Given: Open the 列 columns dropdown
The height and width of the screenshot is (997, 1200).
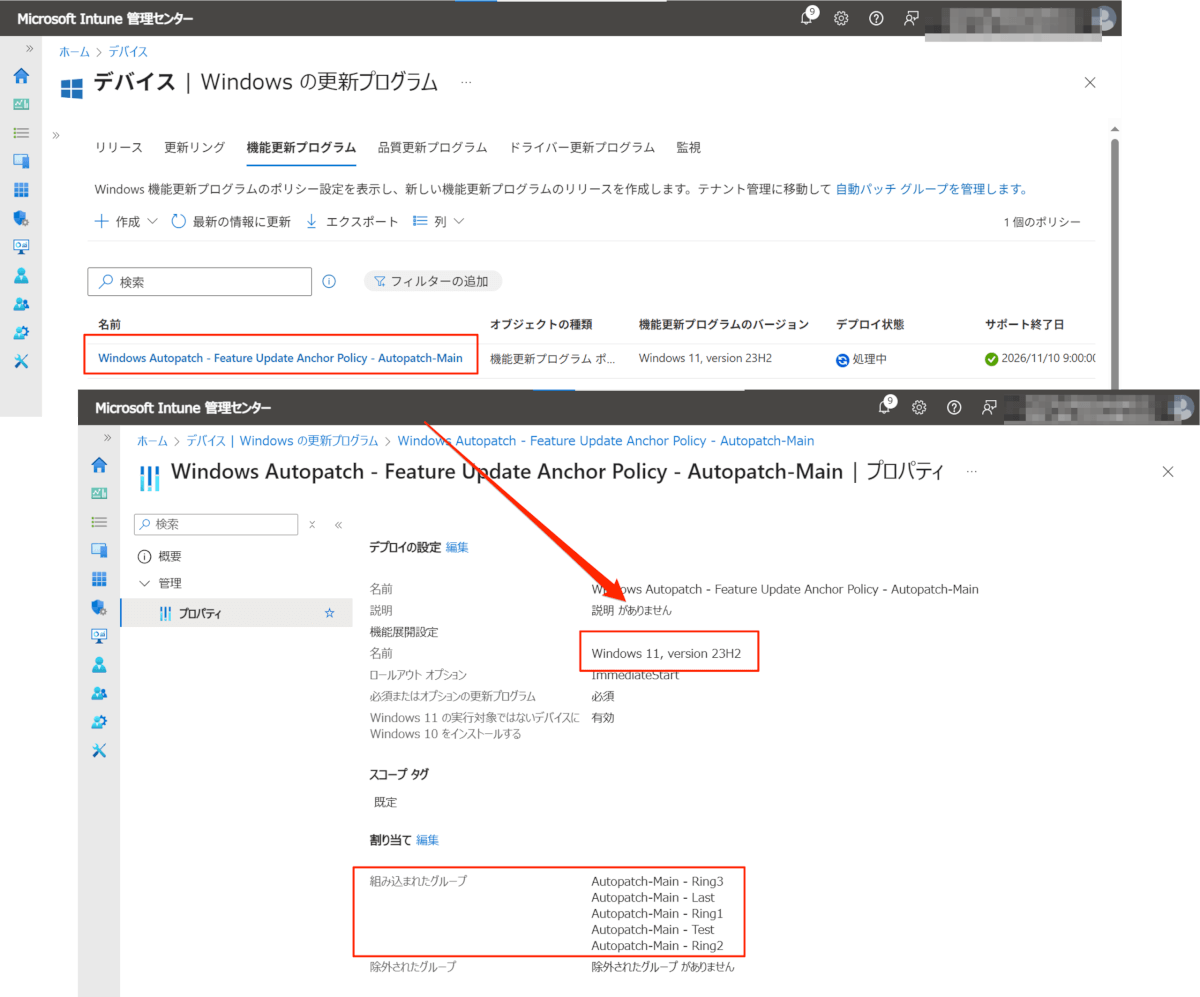Looking at the screenshot, I should click(x=439, y=222).
